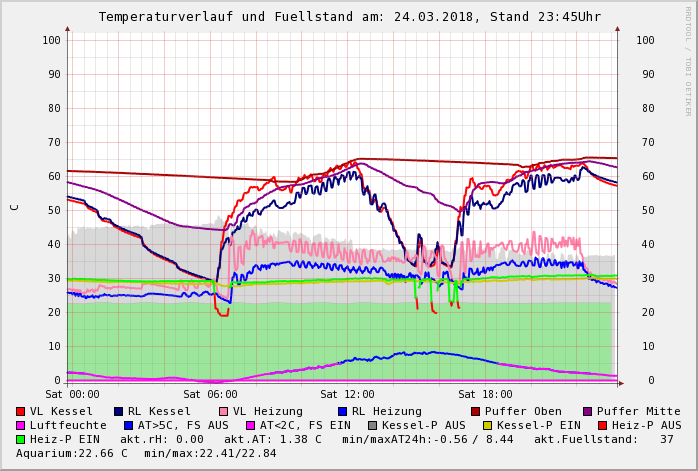Viewport: 698px width, 471px height.
Task: Click the chart title Temperaturverlauf und Fuellstand
Action: click(349, 17)
